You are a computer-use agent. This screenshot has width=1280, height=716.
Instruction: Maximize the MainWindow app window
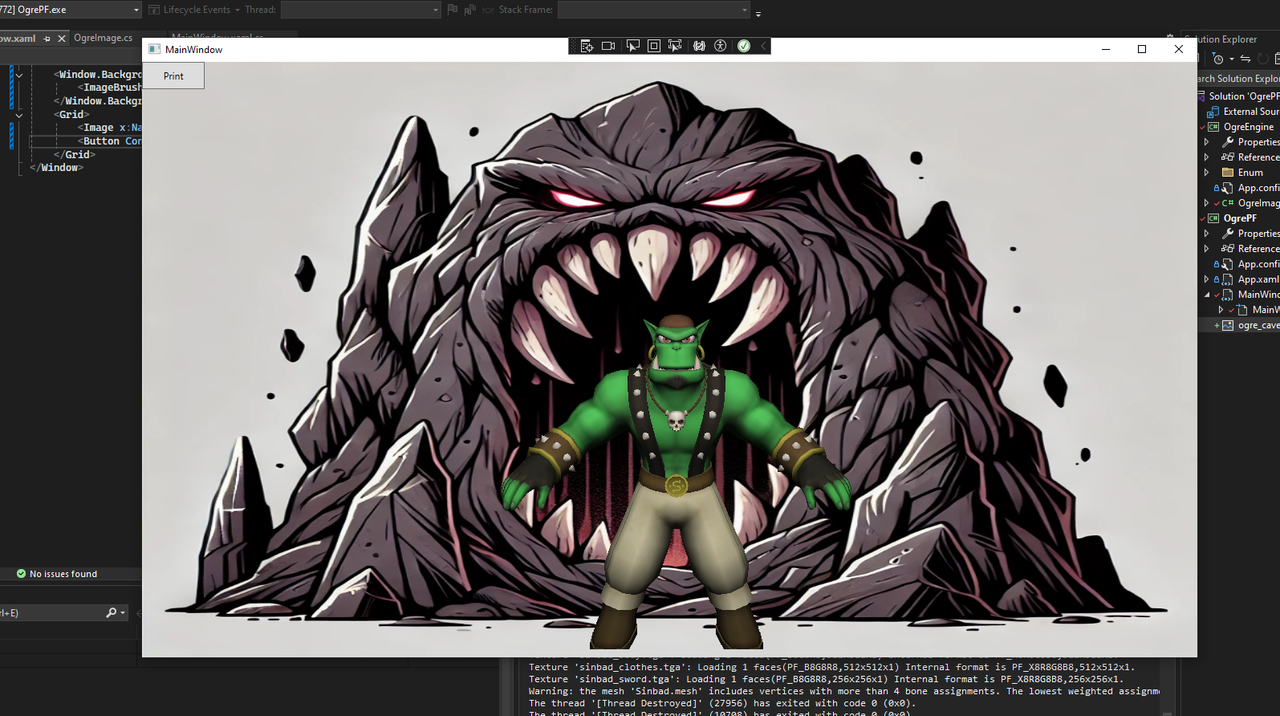(1142, 49)
